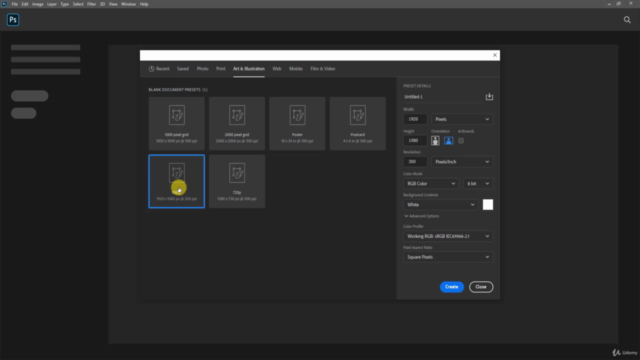Select the landscape orientation icon
This screenshot has width=640, height=360.
tap(448, 141)
